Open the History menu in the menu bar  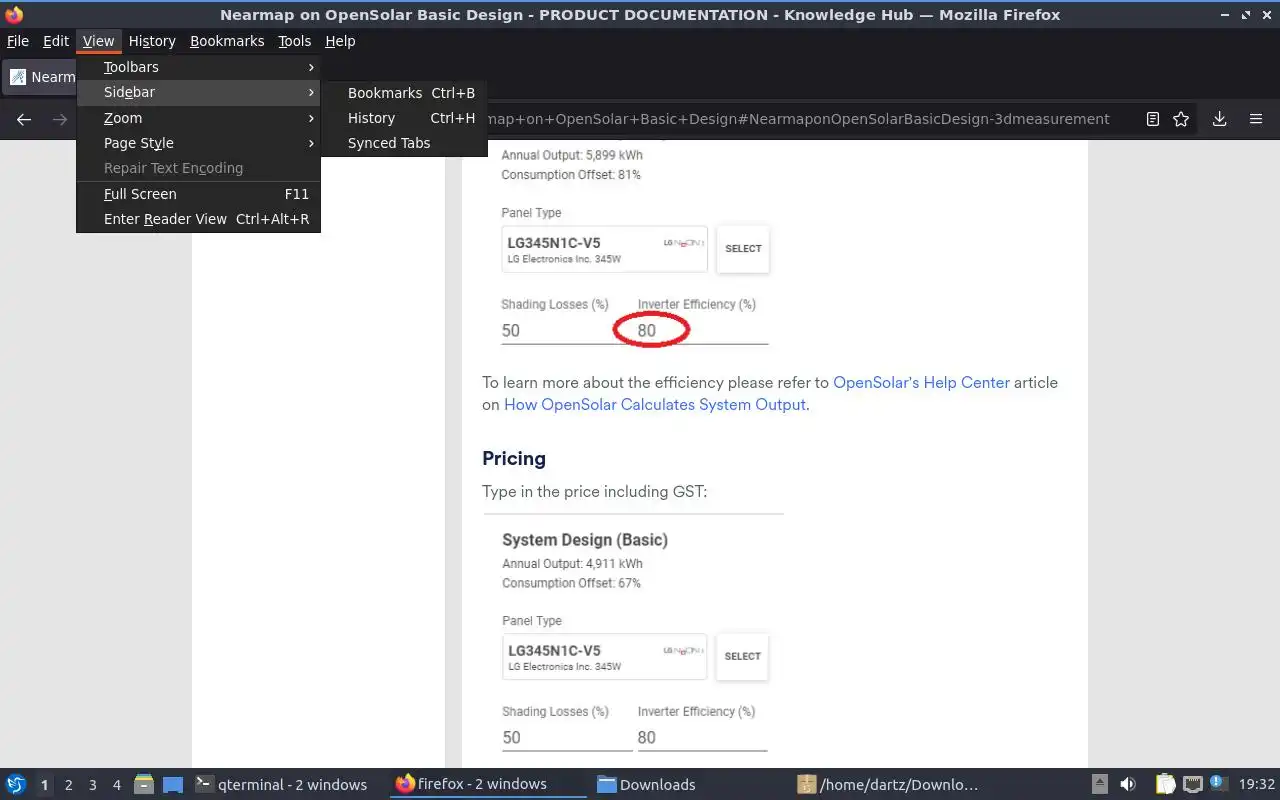click(x=152, y=41)
